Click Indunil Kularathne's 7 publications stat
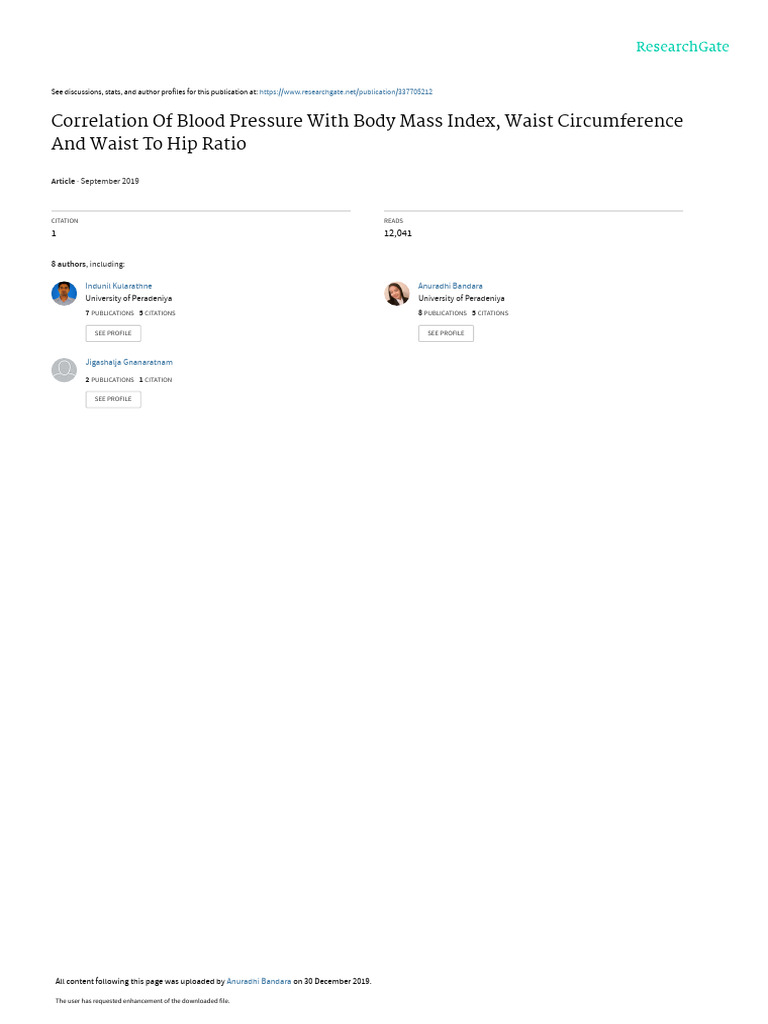 (x=110, y=313)
